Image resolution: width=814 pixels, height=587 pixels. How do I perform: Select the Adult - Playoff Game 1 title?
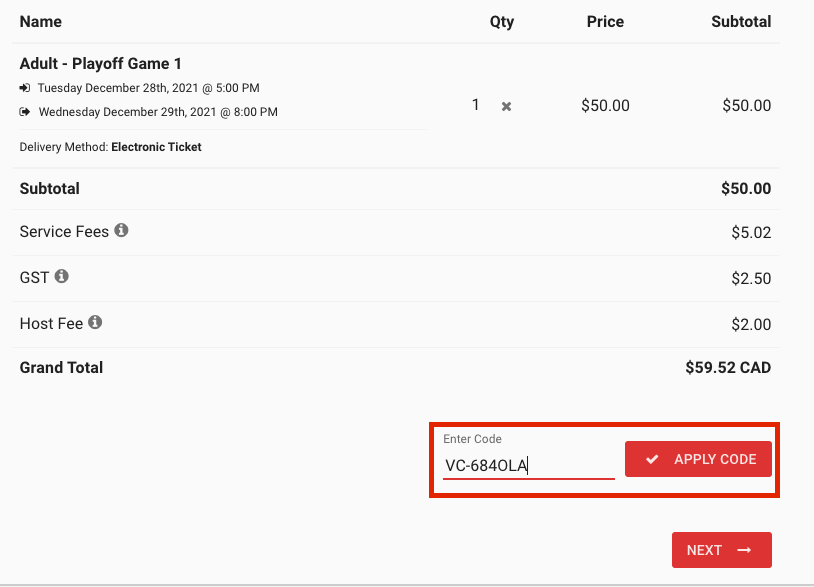pos(101,63)
